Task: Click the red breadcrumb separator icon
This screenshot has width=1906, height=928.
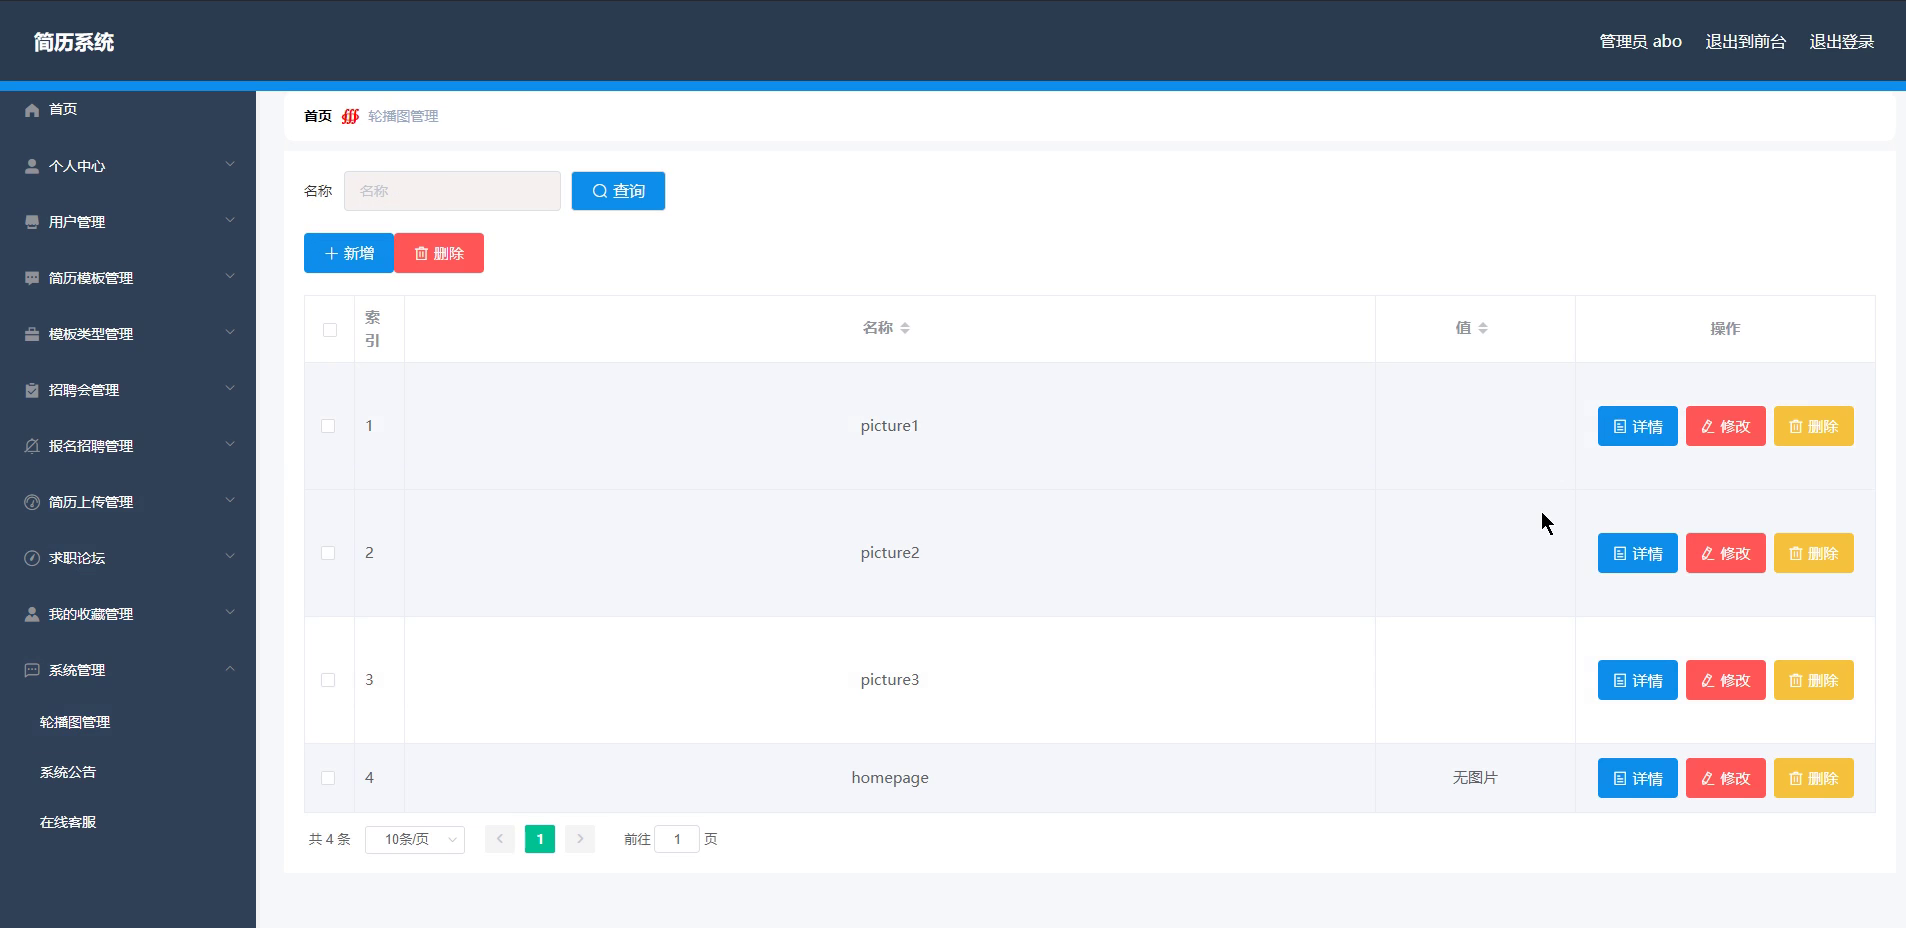Action: (350, 116)
